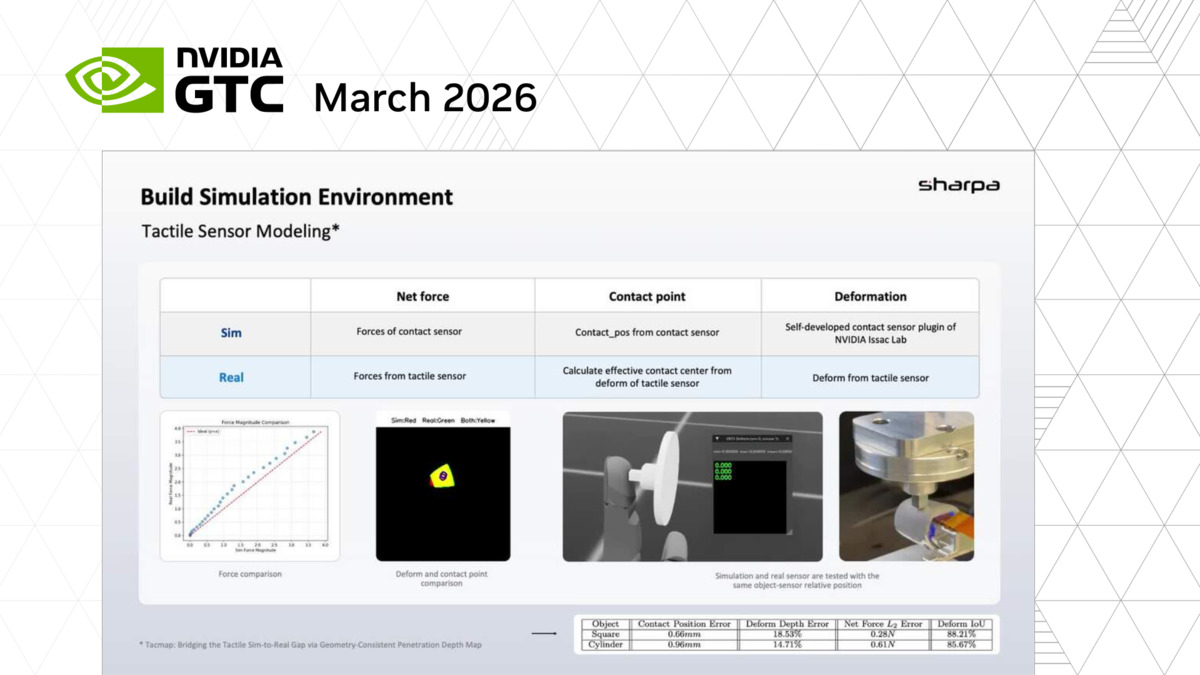Select the "Build Simulation Environment" heading
The width and height of the screenshot is (1200, 675).
pos(297,197)
